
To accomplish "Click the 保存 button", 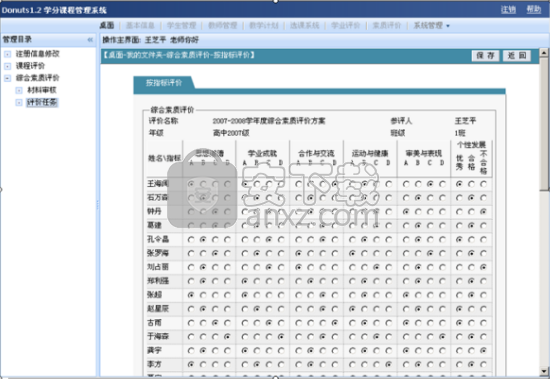I will pos(485,55).
